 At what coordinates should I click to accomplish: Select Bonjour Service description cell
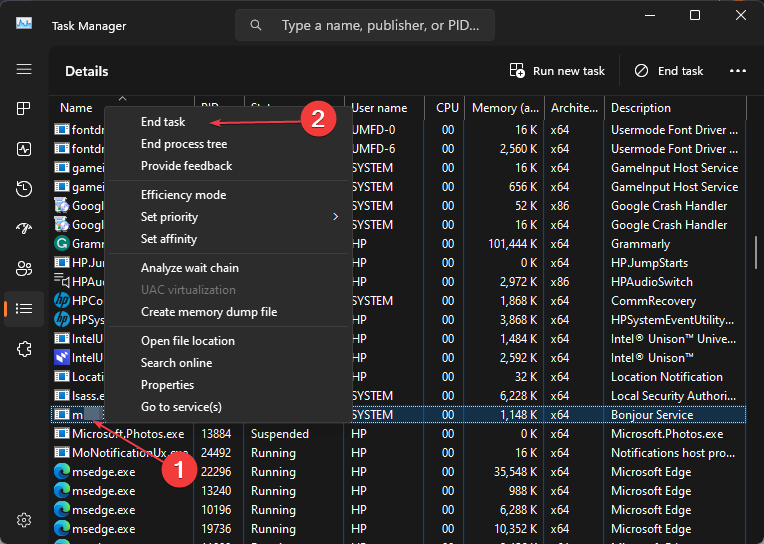click(x=652, y=415)
